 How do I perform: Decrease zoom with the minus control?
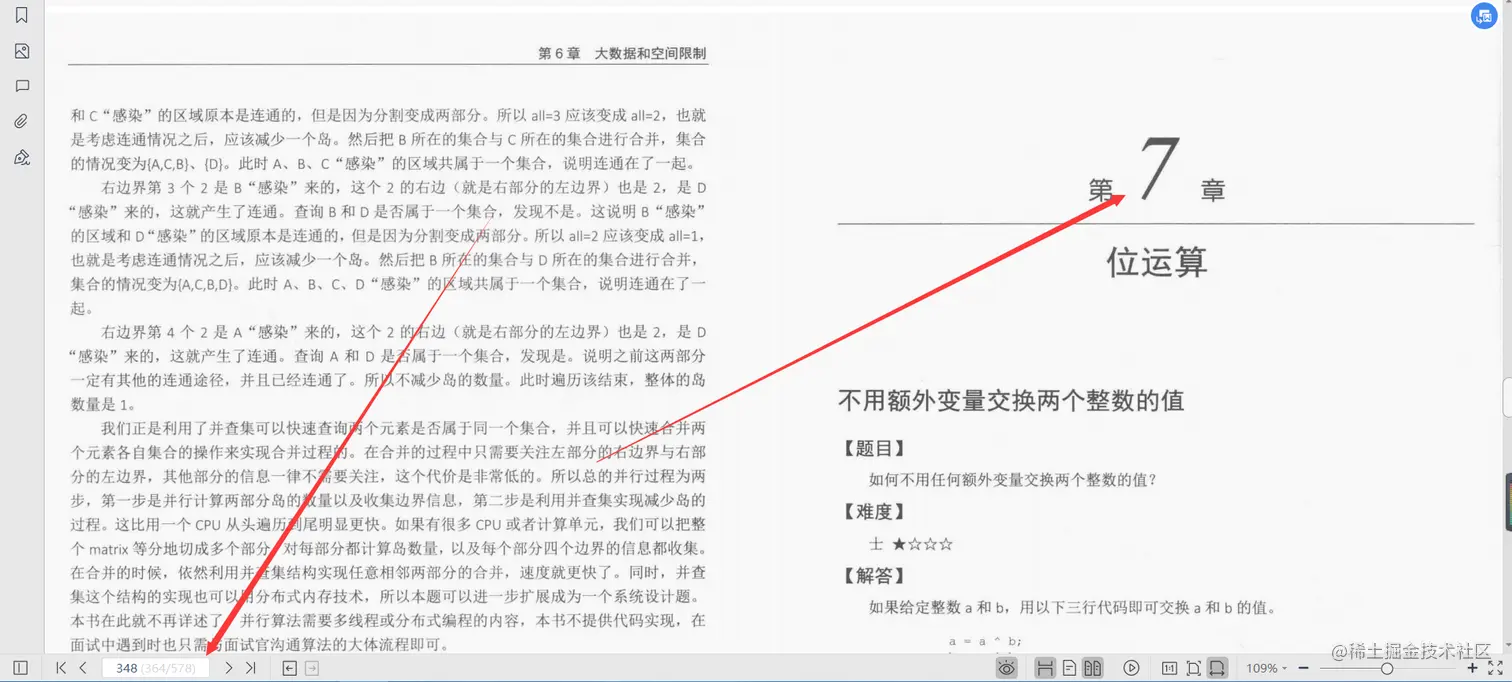1305,667
